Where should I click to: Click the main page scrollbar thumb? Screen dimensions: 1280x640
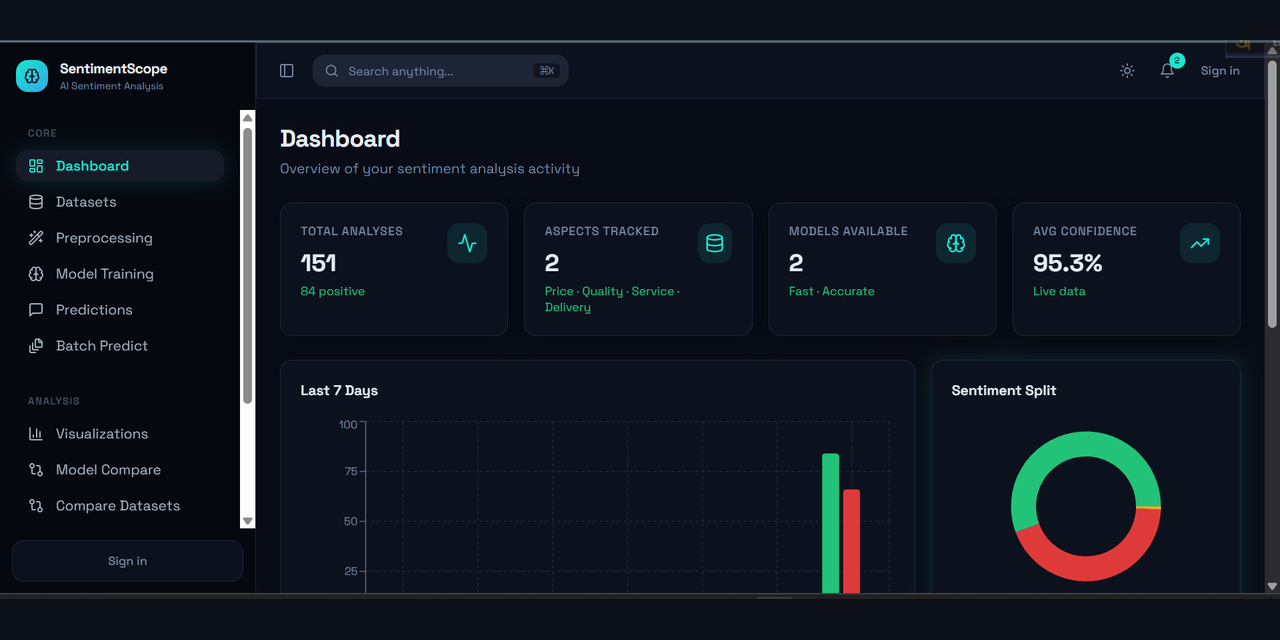coord(1272,192)
